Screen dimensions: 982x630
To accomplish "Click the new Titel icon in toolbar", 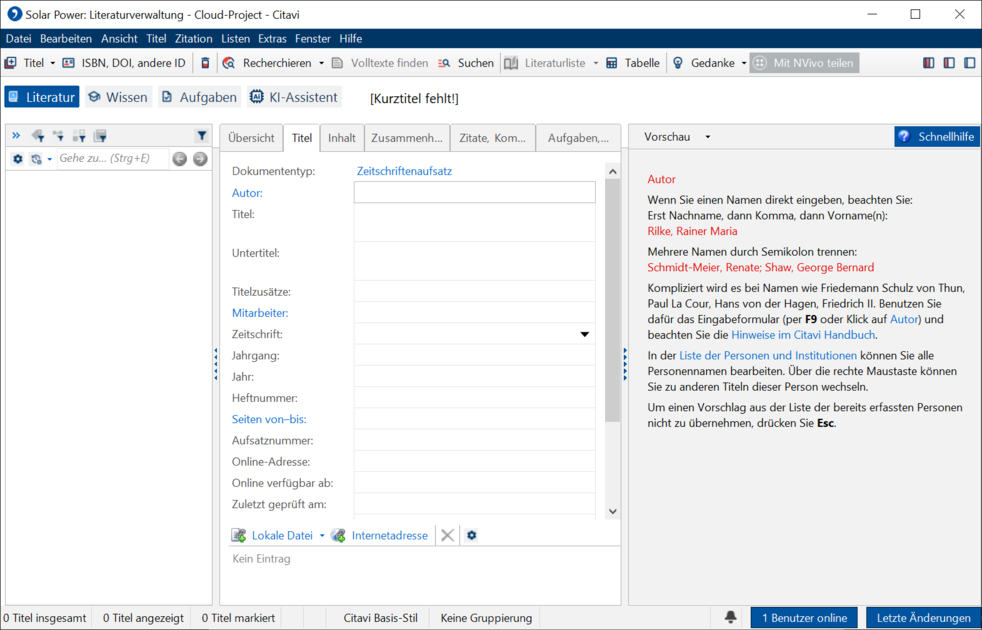I will tap(11, 63).
